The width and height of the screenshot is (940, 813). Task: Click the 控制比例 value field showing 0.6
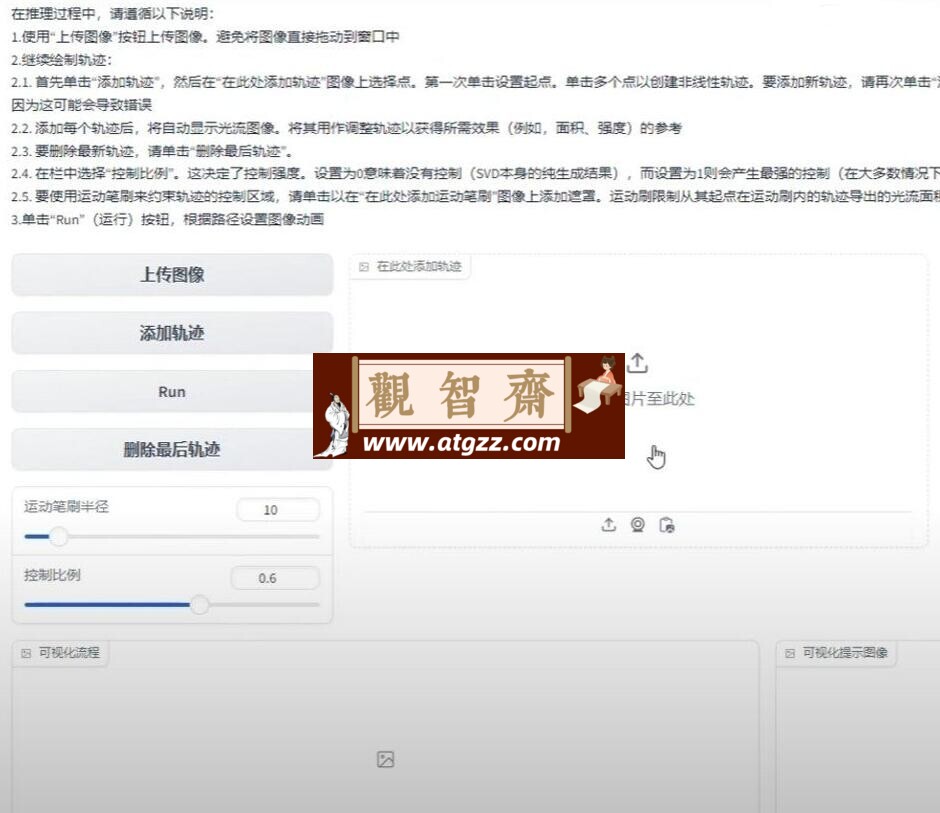click(275, 578)
